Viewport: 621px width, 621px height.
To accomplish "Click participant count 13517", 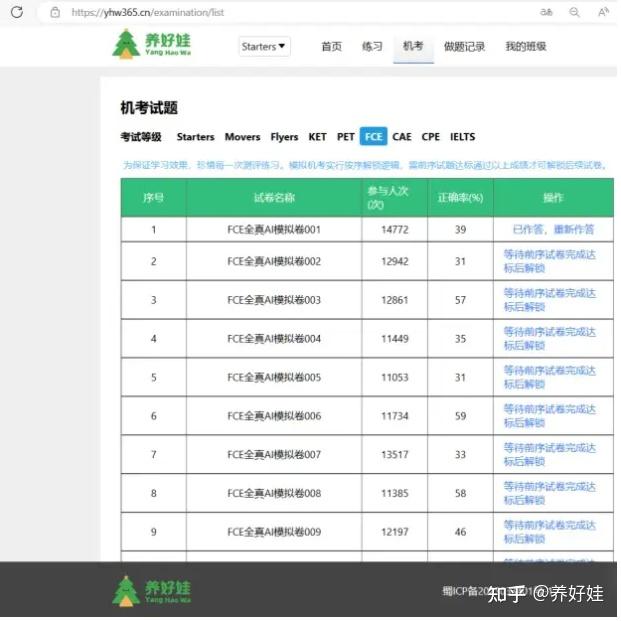I will [x=394, y=455].
